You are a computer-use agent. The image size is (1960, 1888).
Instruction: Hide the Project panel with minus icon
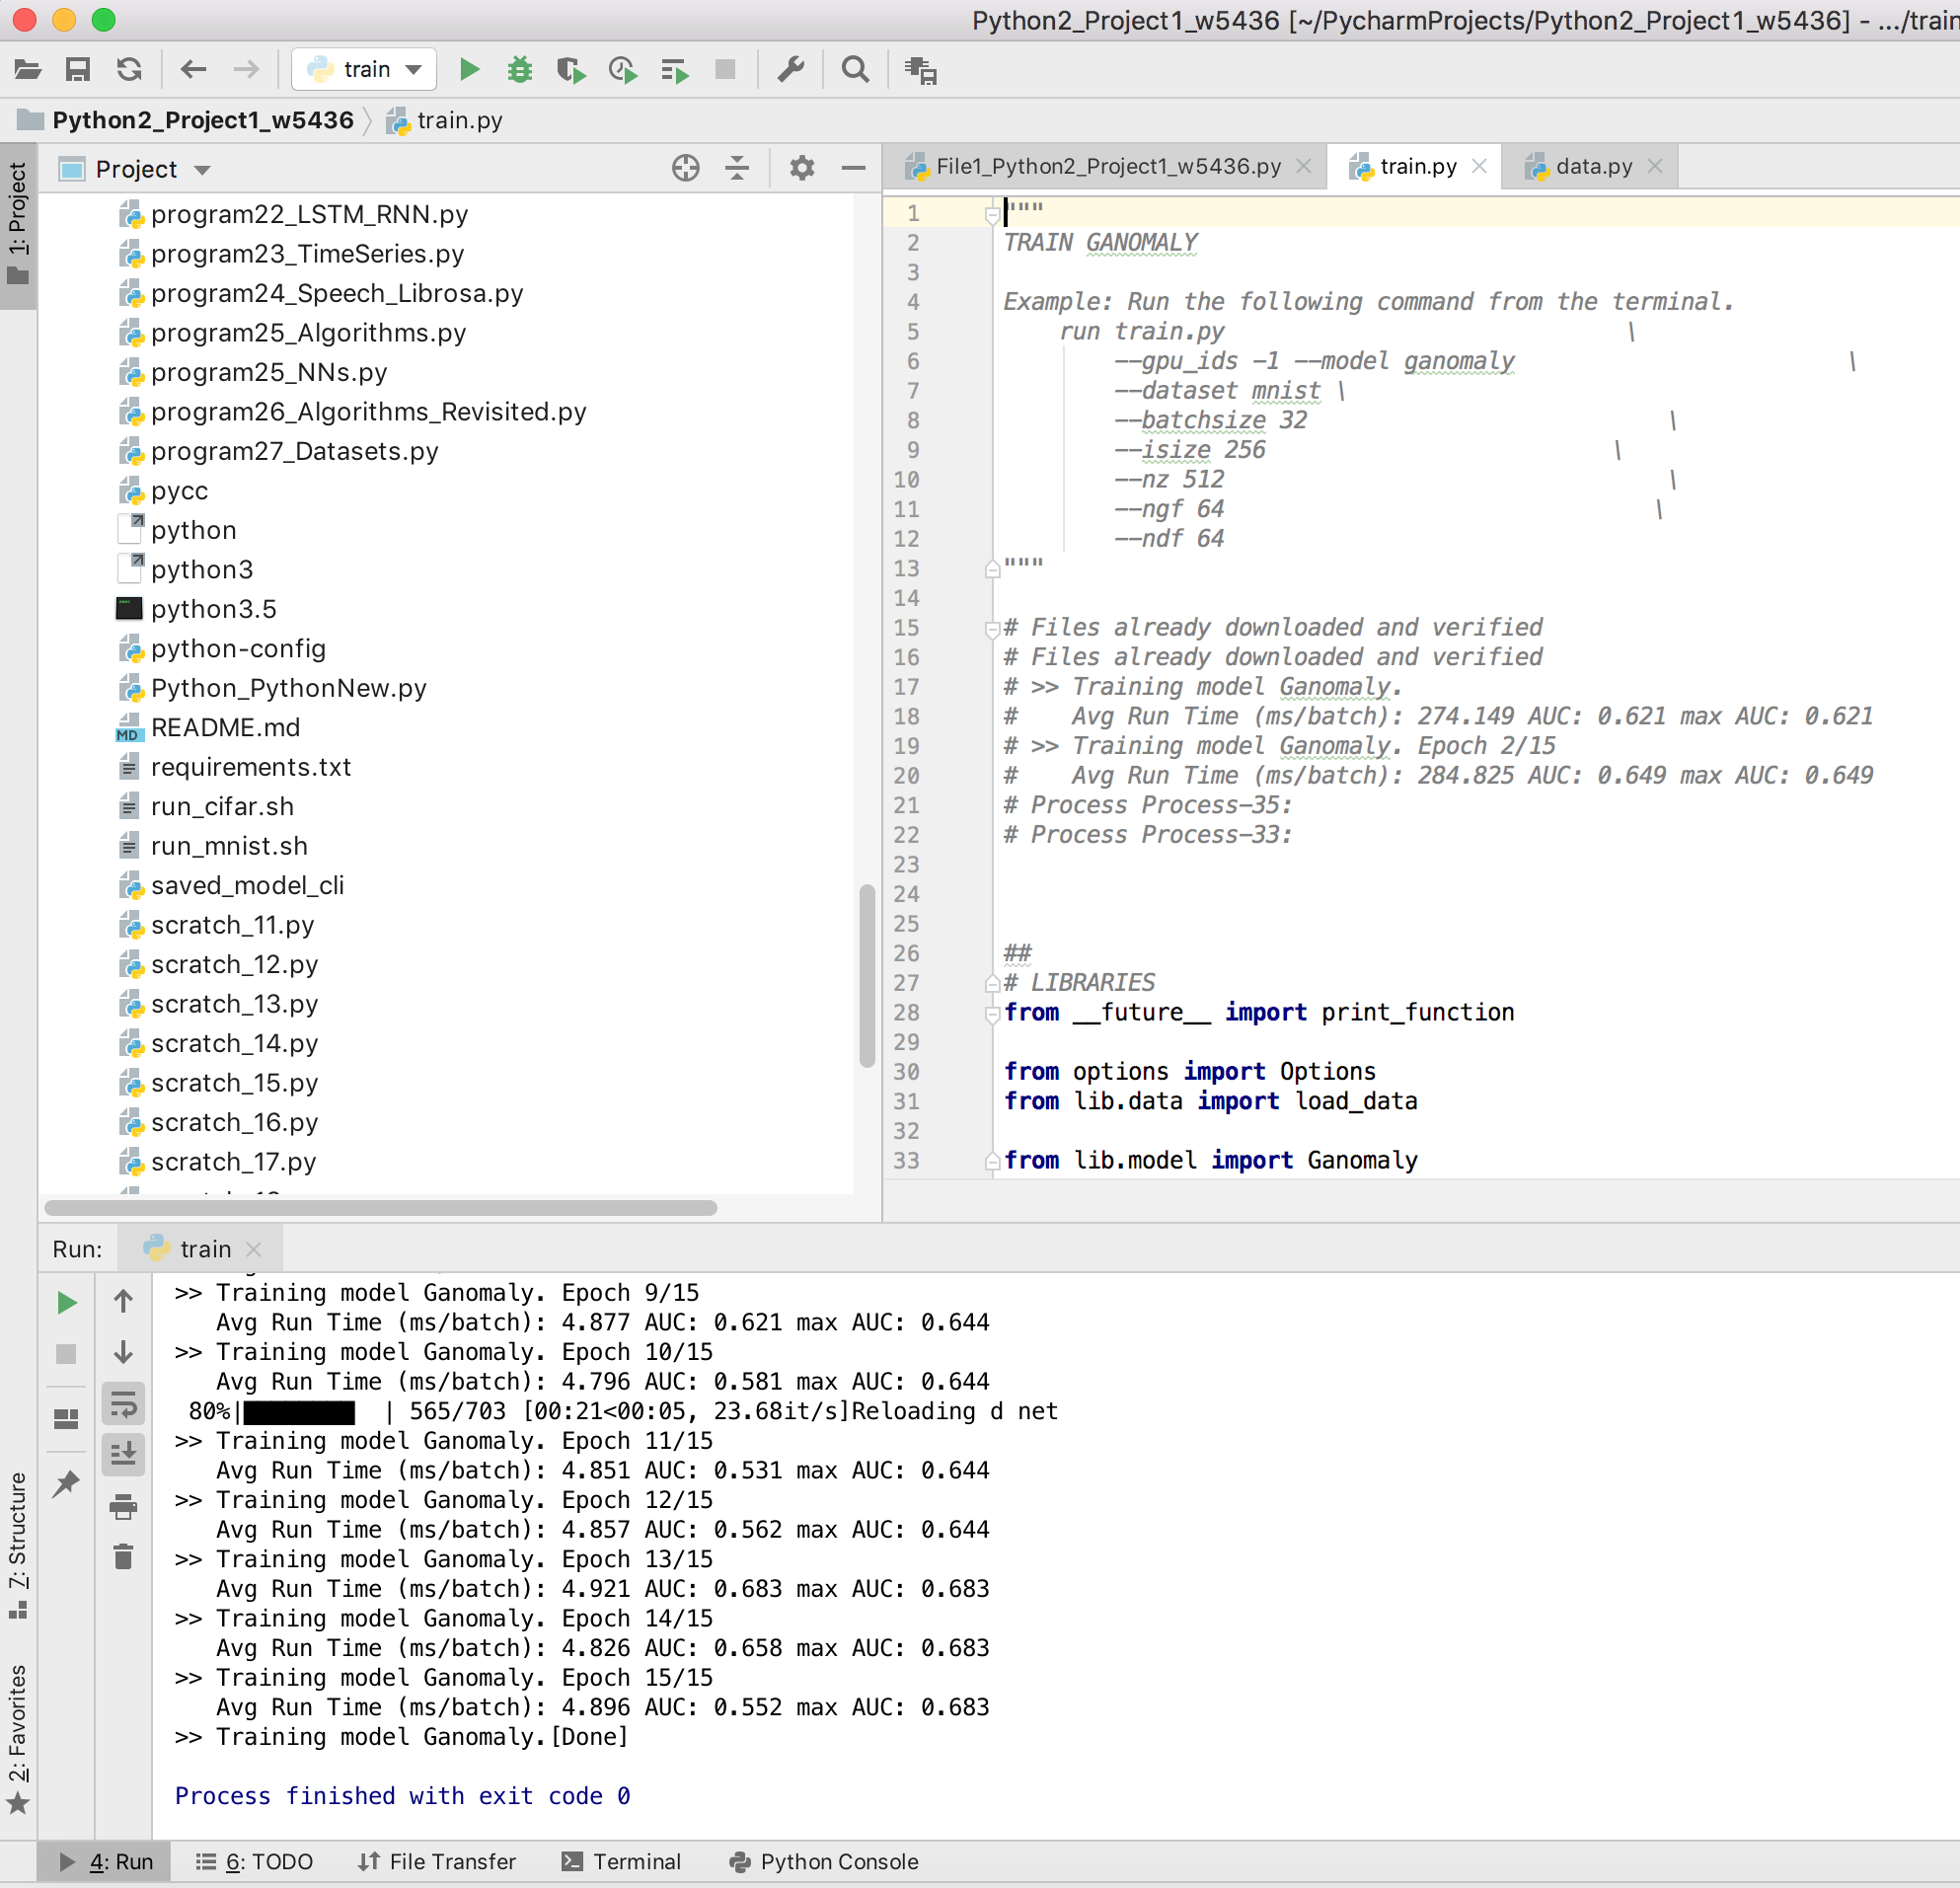[853, 168]
